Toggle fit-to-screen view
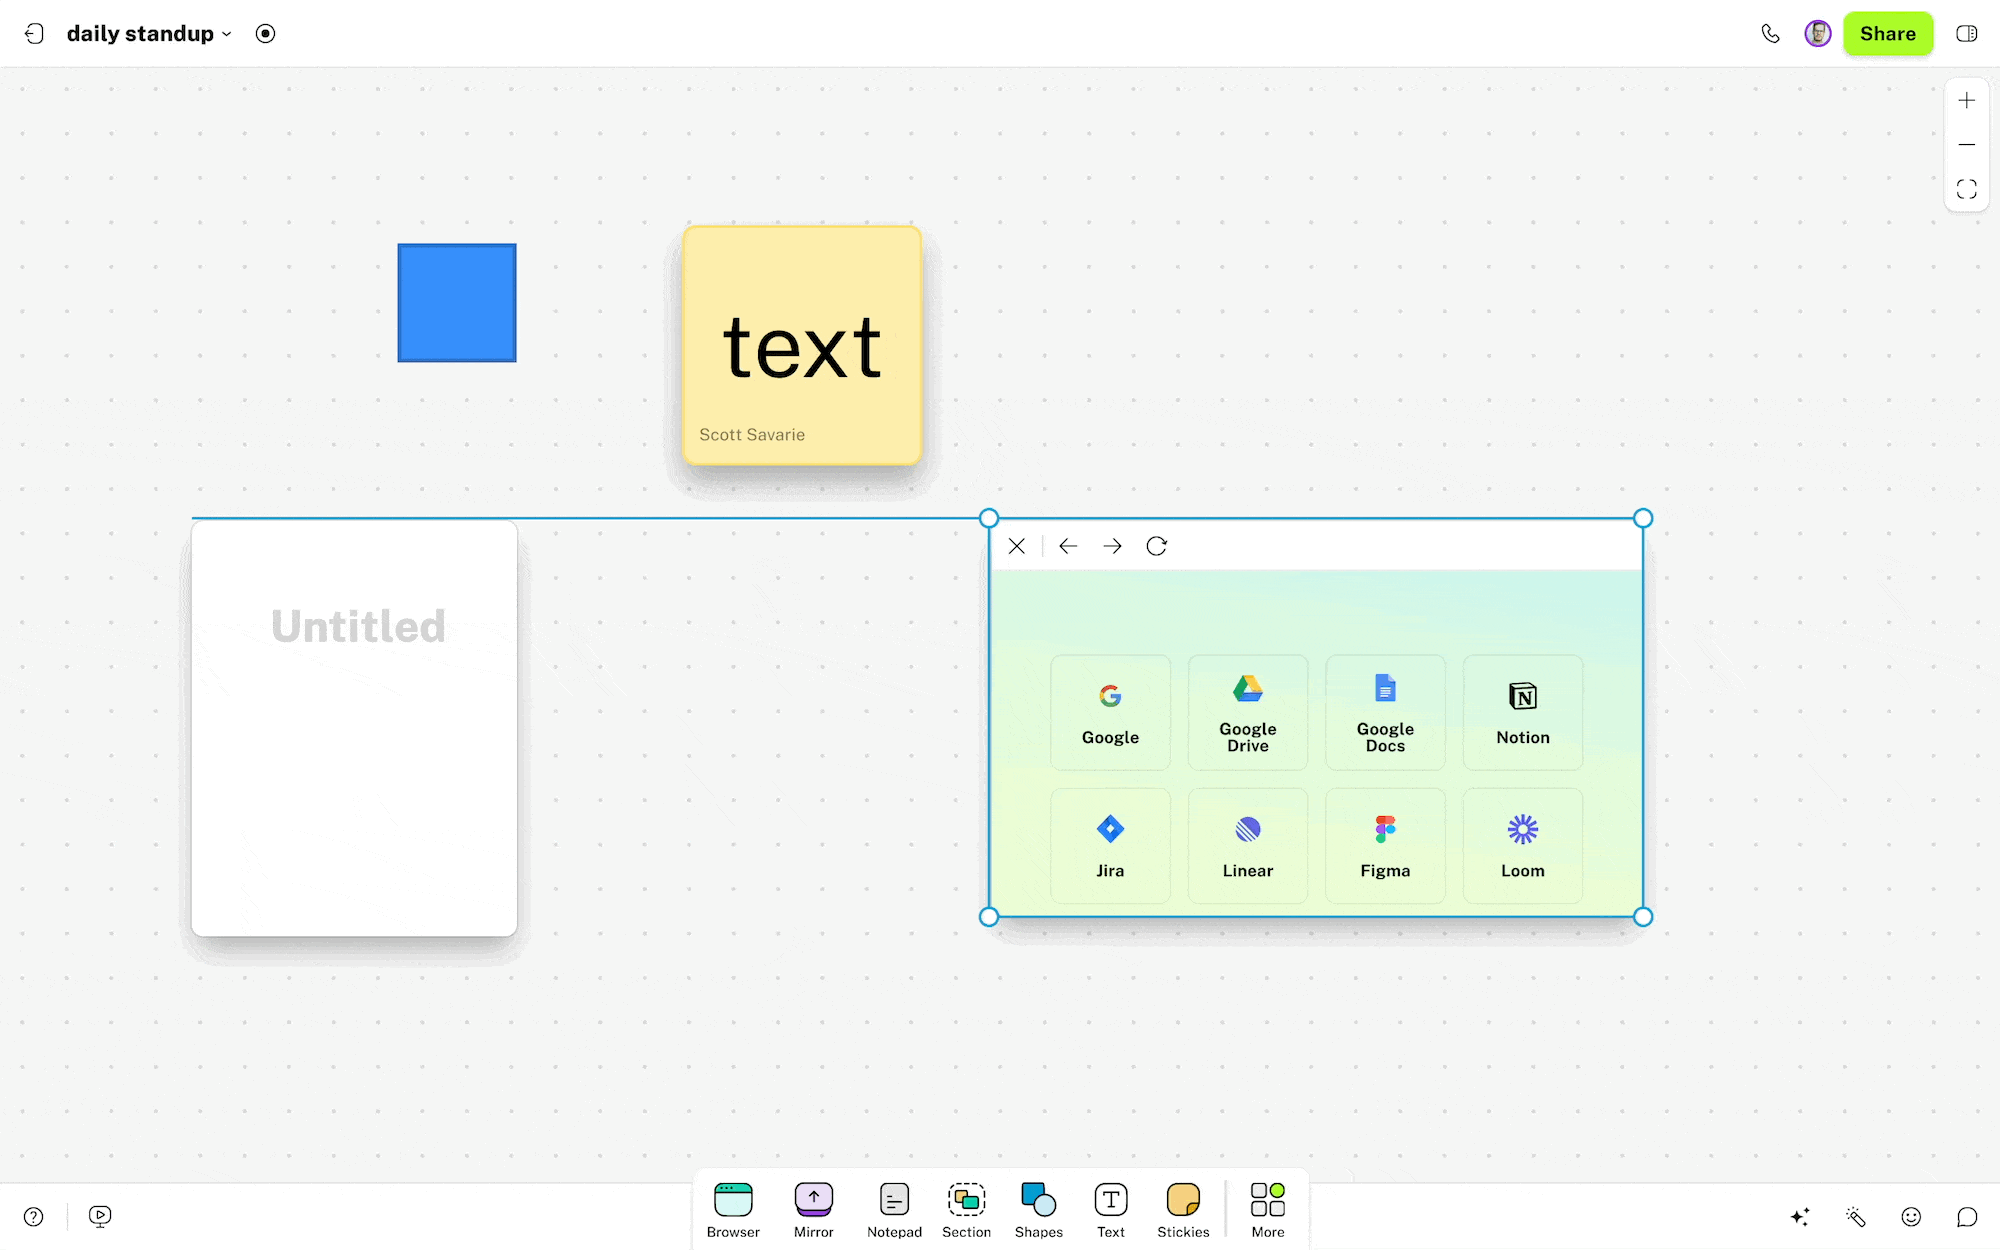 tap(1966, 189)
